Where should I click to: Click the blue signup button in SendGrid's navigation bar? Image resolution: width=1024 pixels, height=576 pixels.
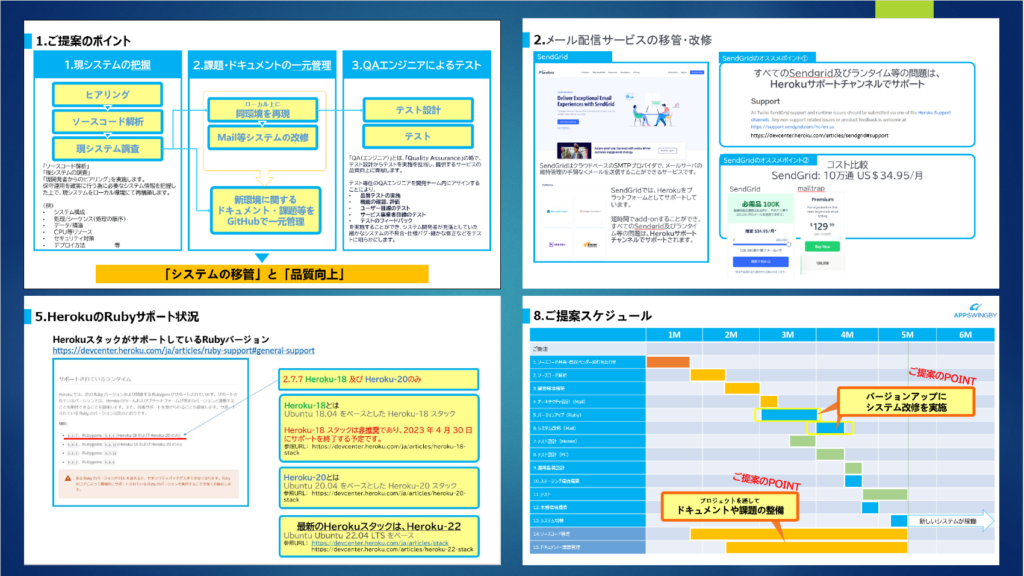(696, 71)
